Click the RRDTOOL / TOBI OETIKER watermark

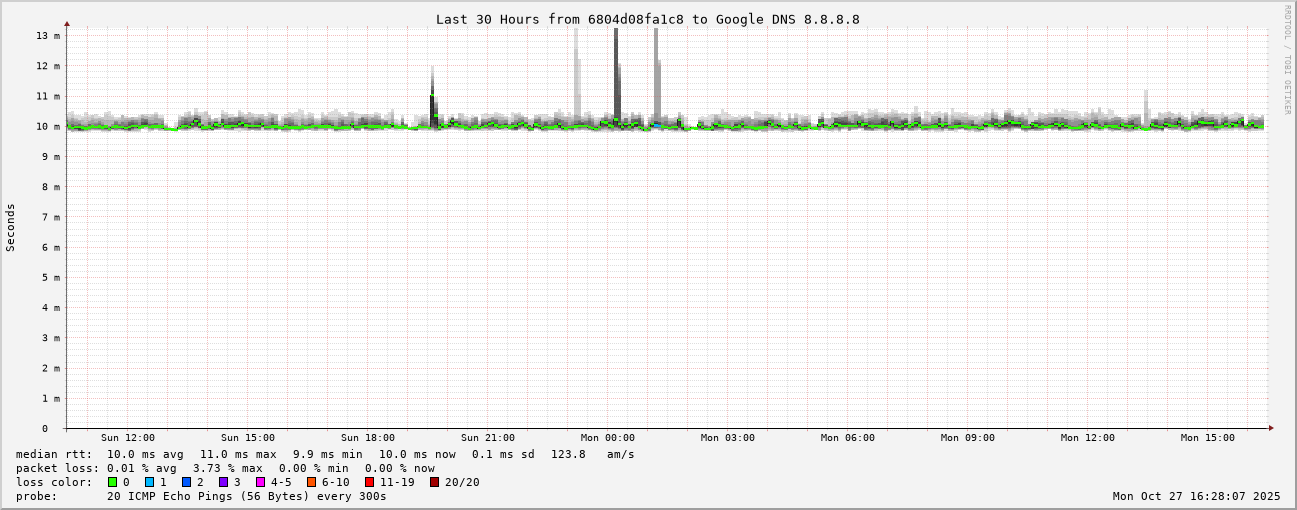[x=1287, y=59]
